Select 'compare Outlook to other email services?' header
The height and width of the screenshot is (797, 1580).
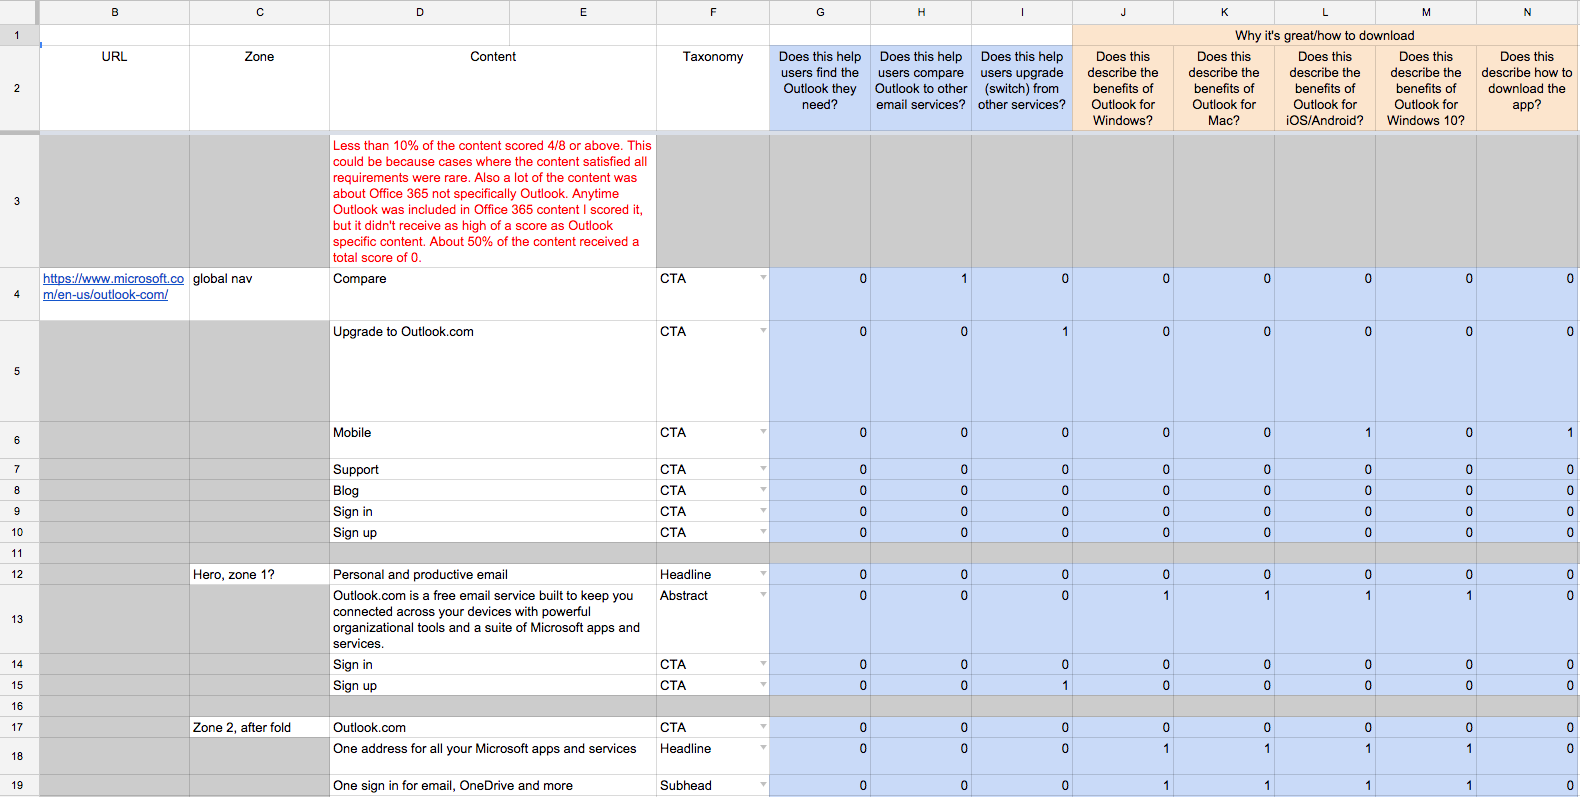(921, 88)
